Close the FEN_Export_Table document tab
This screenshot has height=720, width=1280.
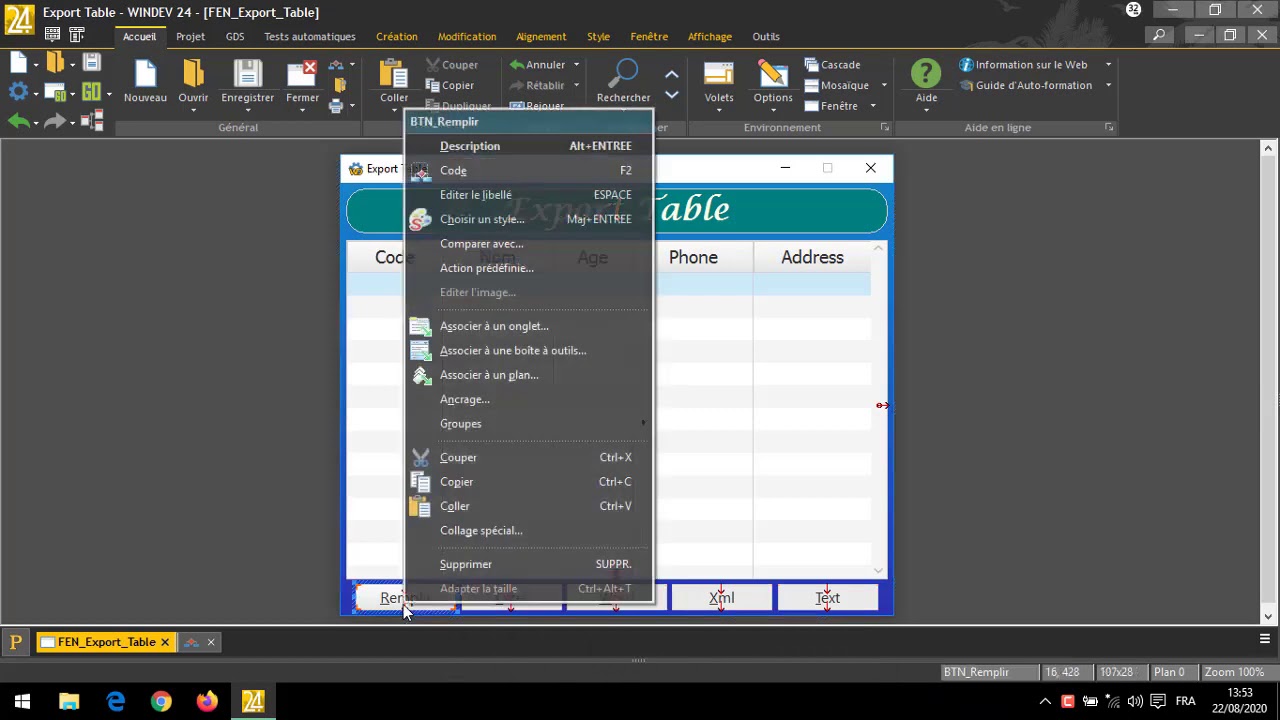click(x=165, y=642)
